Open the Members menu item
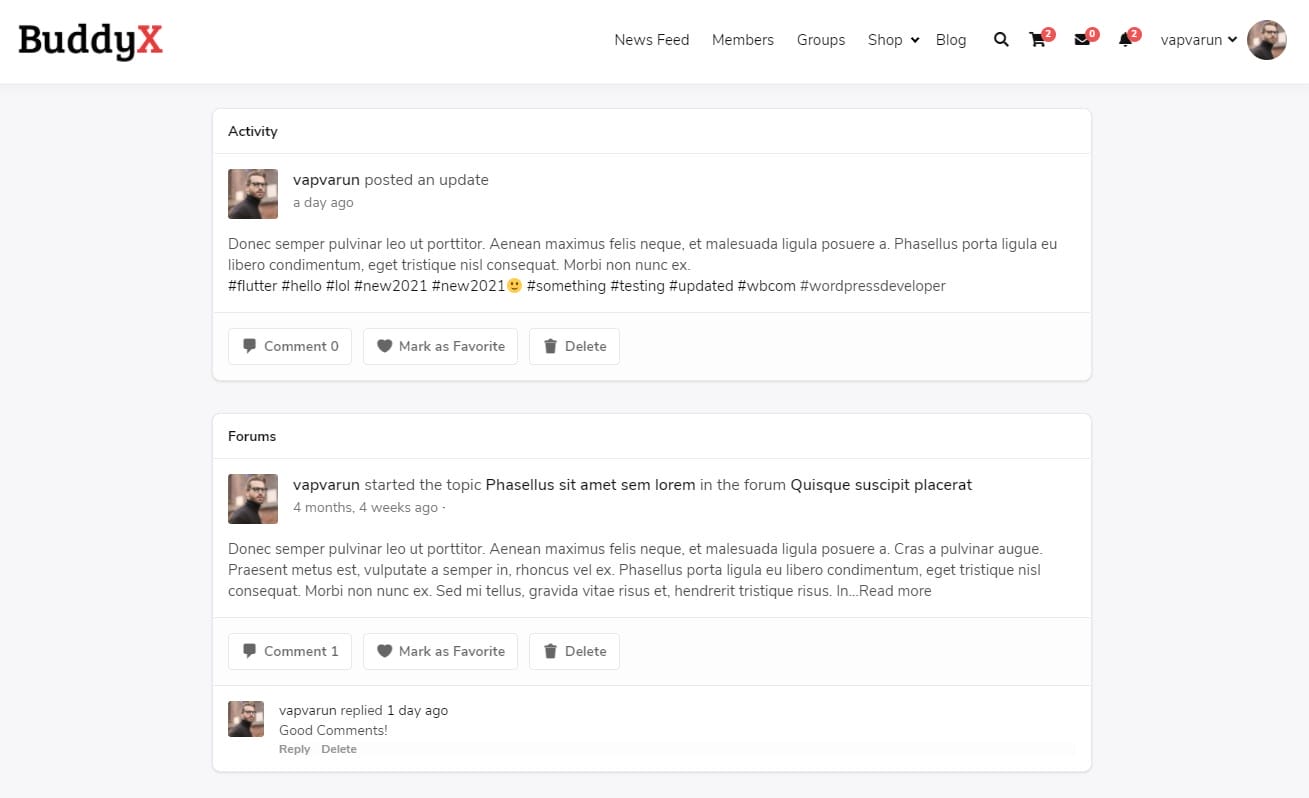This screenshot has width=1309, height=798. [x=742, y=40]
